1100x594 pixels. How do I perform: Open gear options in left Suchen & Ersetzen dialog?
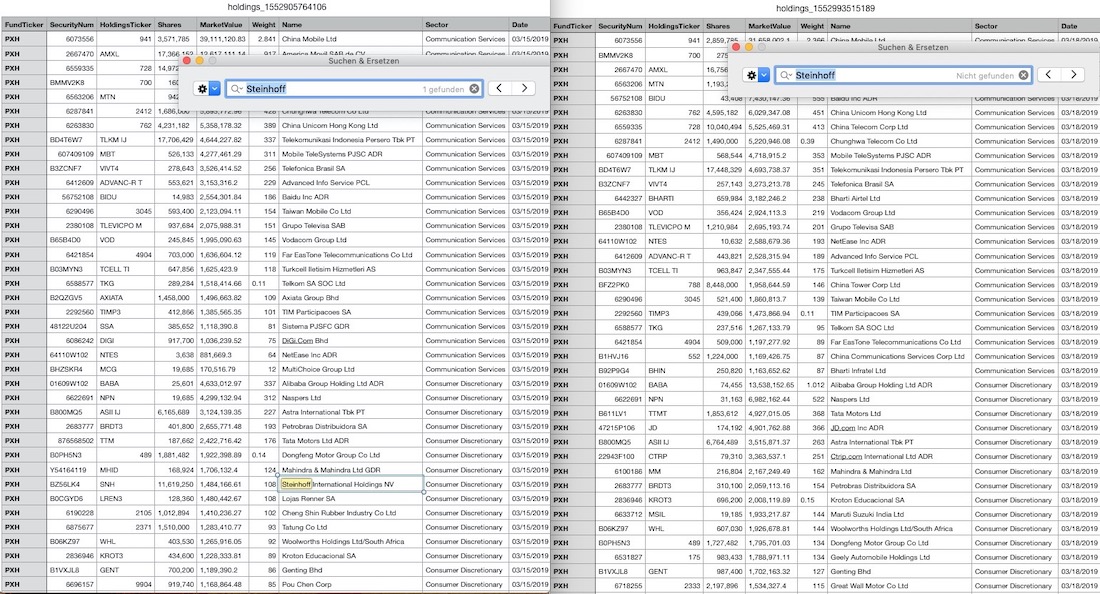208,89
